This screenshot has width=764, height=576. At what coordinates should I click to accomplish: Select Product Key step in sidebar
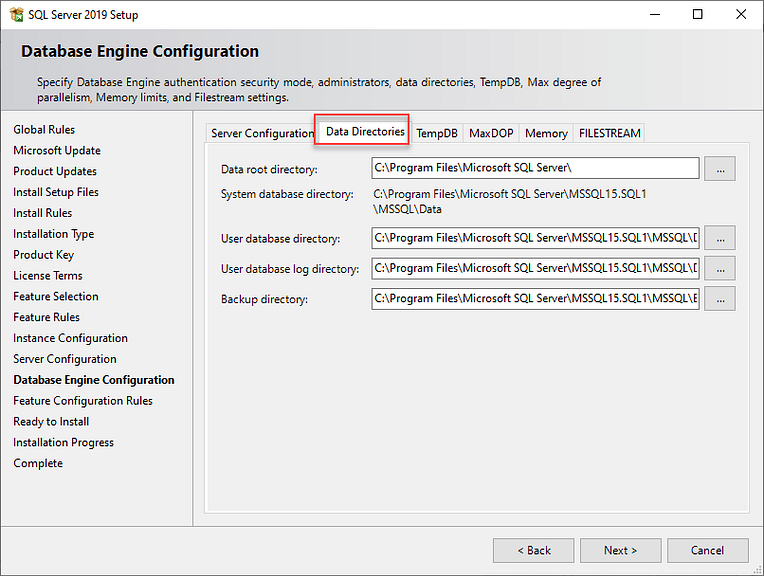43,255
